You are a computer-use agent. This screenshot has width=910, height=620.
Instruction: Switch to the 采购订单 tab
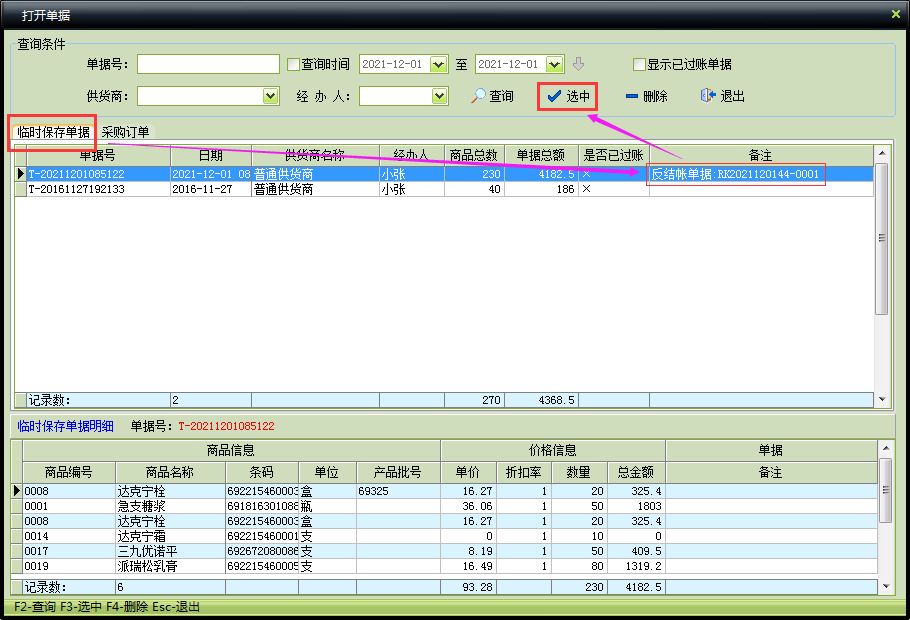tap(125, 132)
